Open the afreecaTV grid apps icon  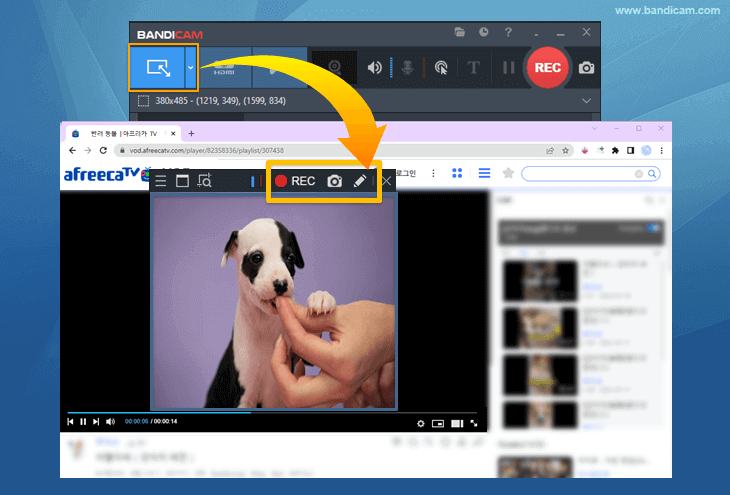(457, 173)
